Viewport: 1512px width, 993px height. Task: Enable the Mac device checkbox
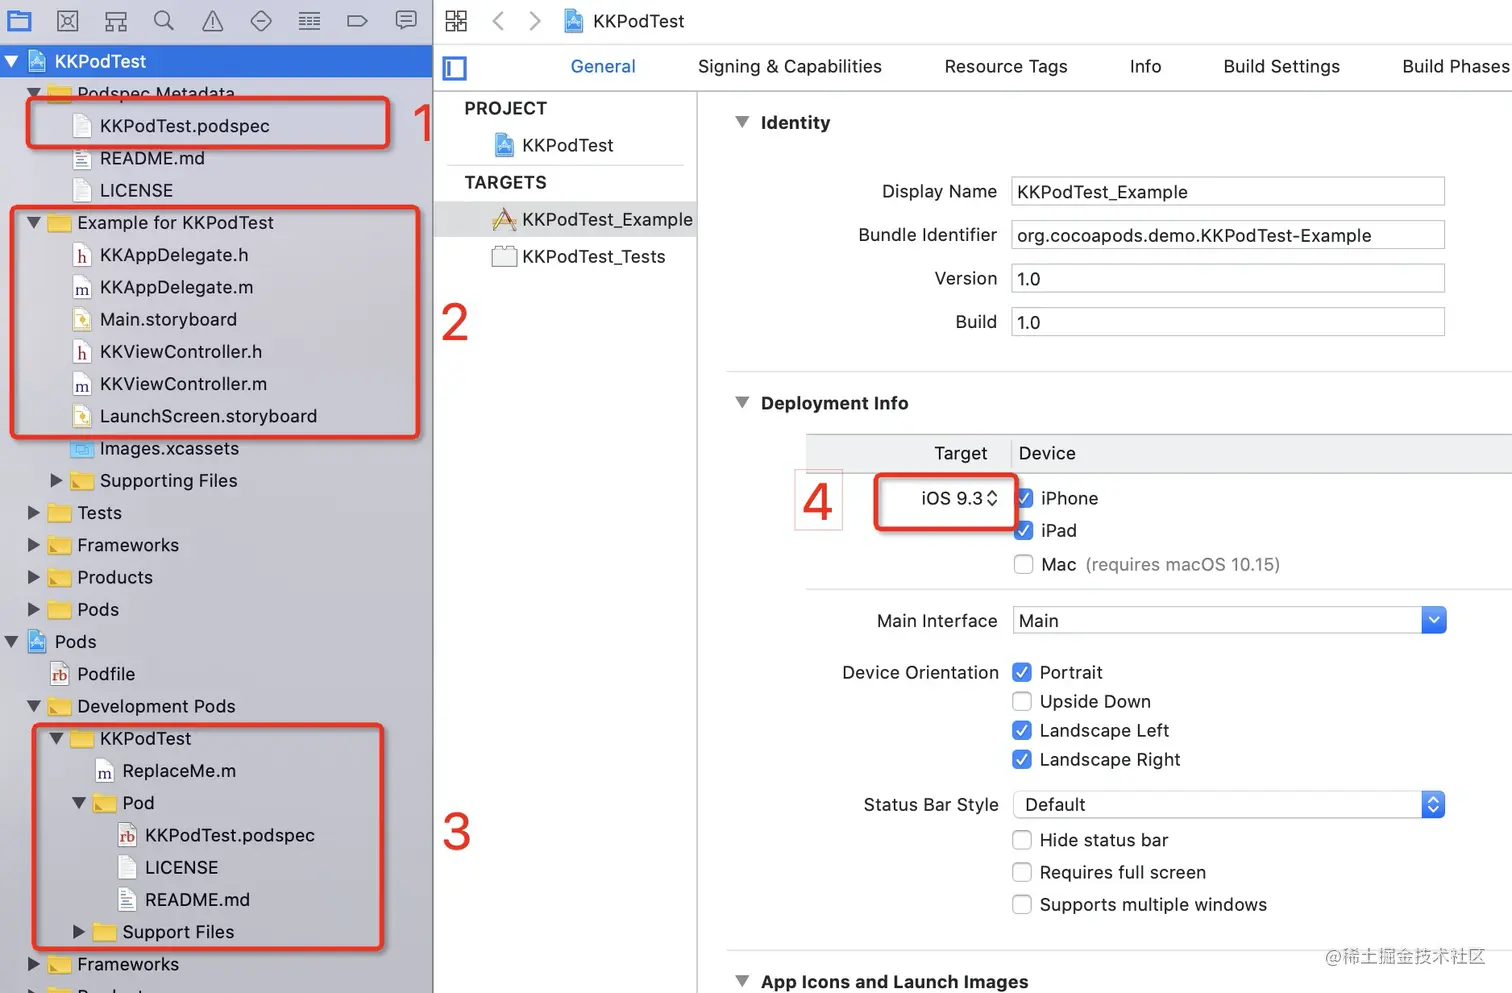(x=1023, y=564)
